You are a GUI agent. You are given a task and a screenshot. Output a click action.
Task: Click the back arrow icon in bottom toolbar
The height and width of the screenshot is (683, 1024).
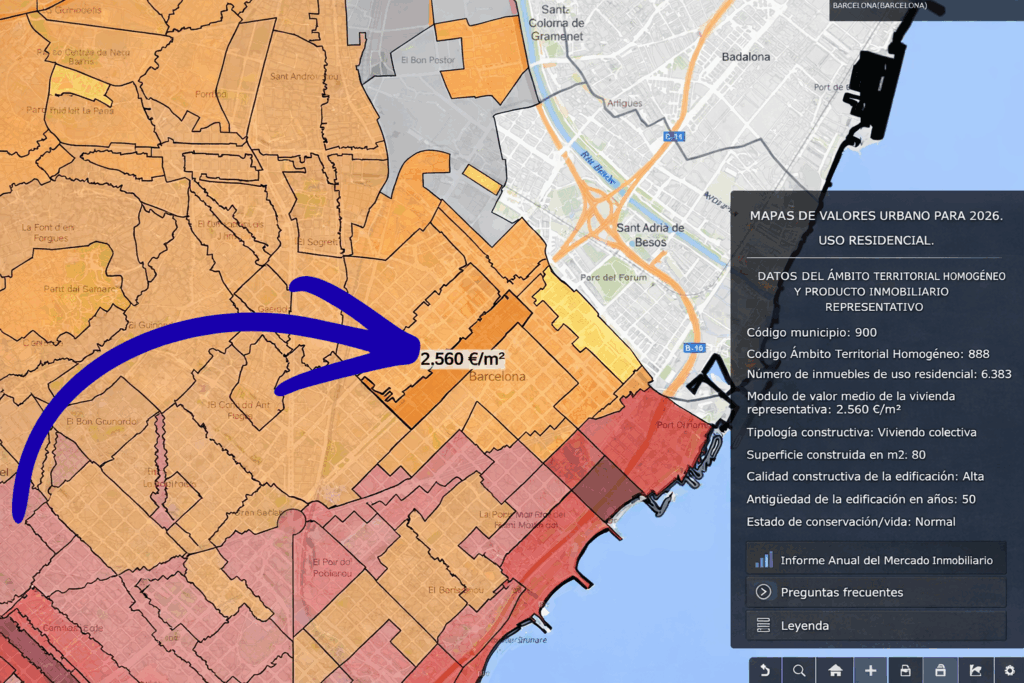point(765,670)
